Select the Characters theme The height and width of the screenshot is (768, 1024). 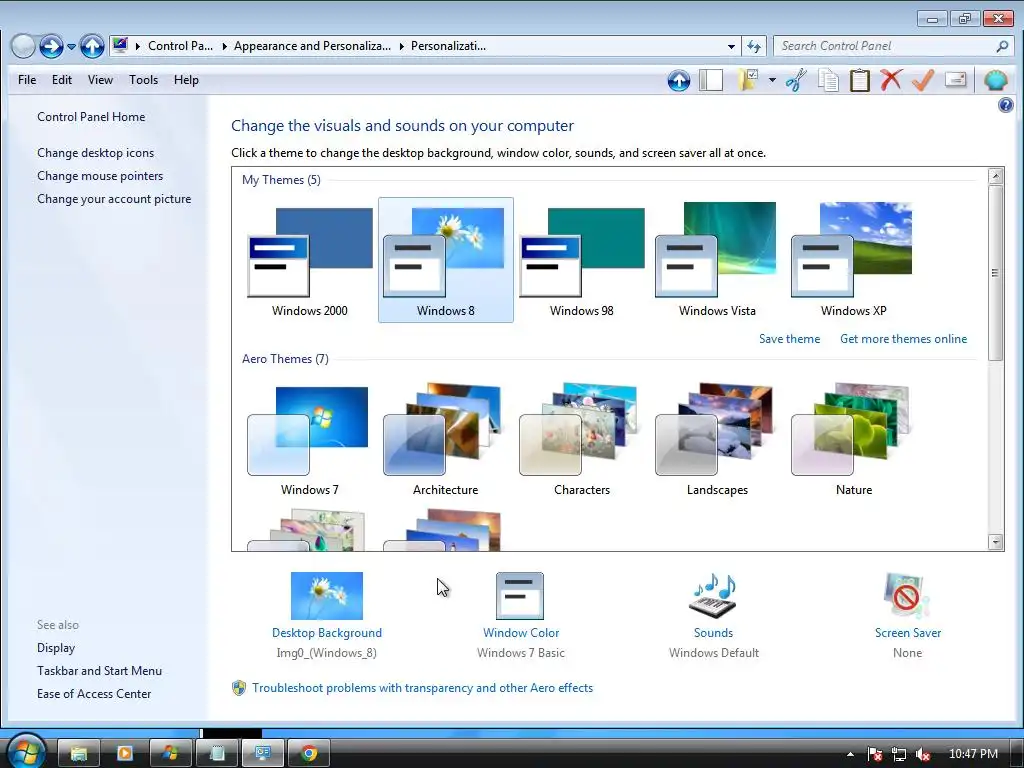pyautogui.click(x=581, y=439)
